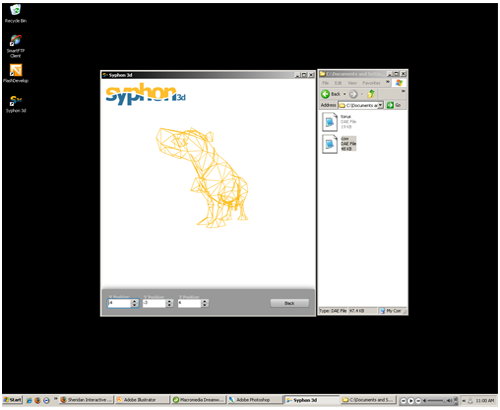Click the taskbar clock showing 11:00 AM

pyautogui.click(x=485, y=400)
